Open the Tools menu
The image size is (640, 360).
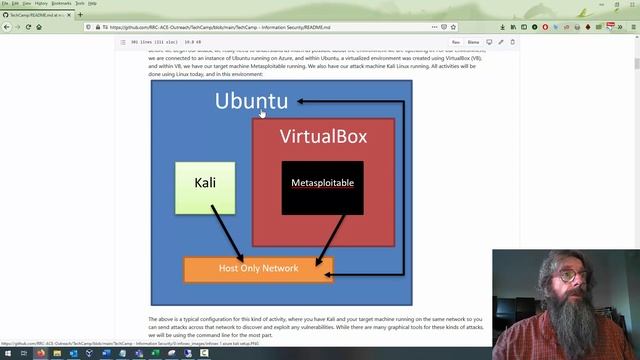coord(80,3)
